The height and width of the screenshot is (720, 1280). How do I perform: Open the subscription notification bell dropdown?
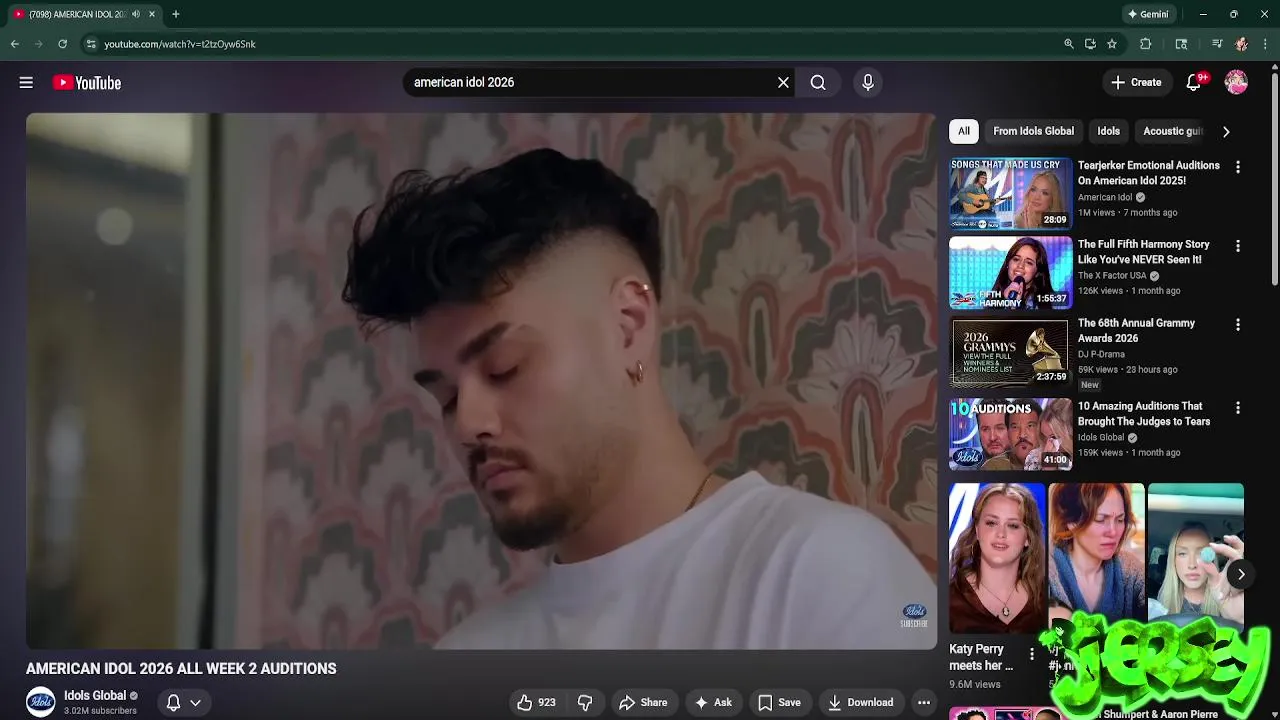coord(183,703)
